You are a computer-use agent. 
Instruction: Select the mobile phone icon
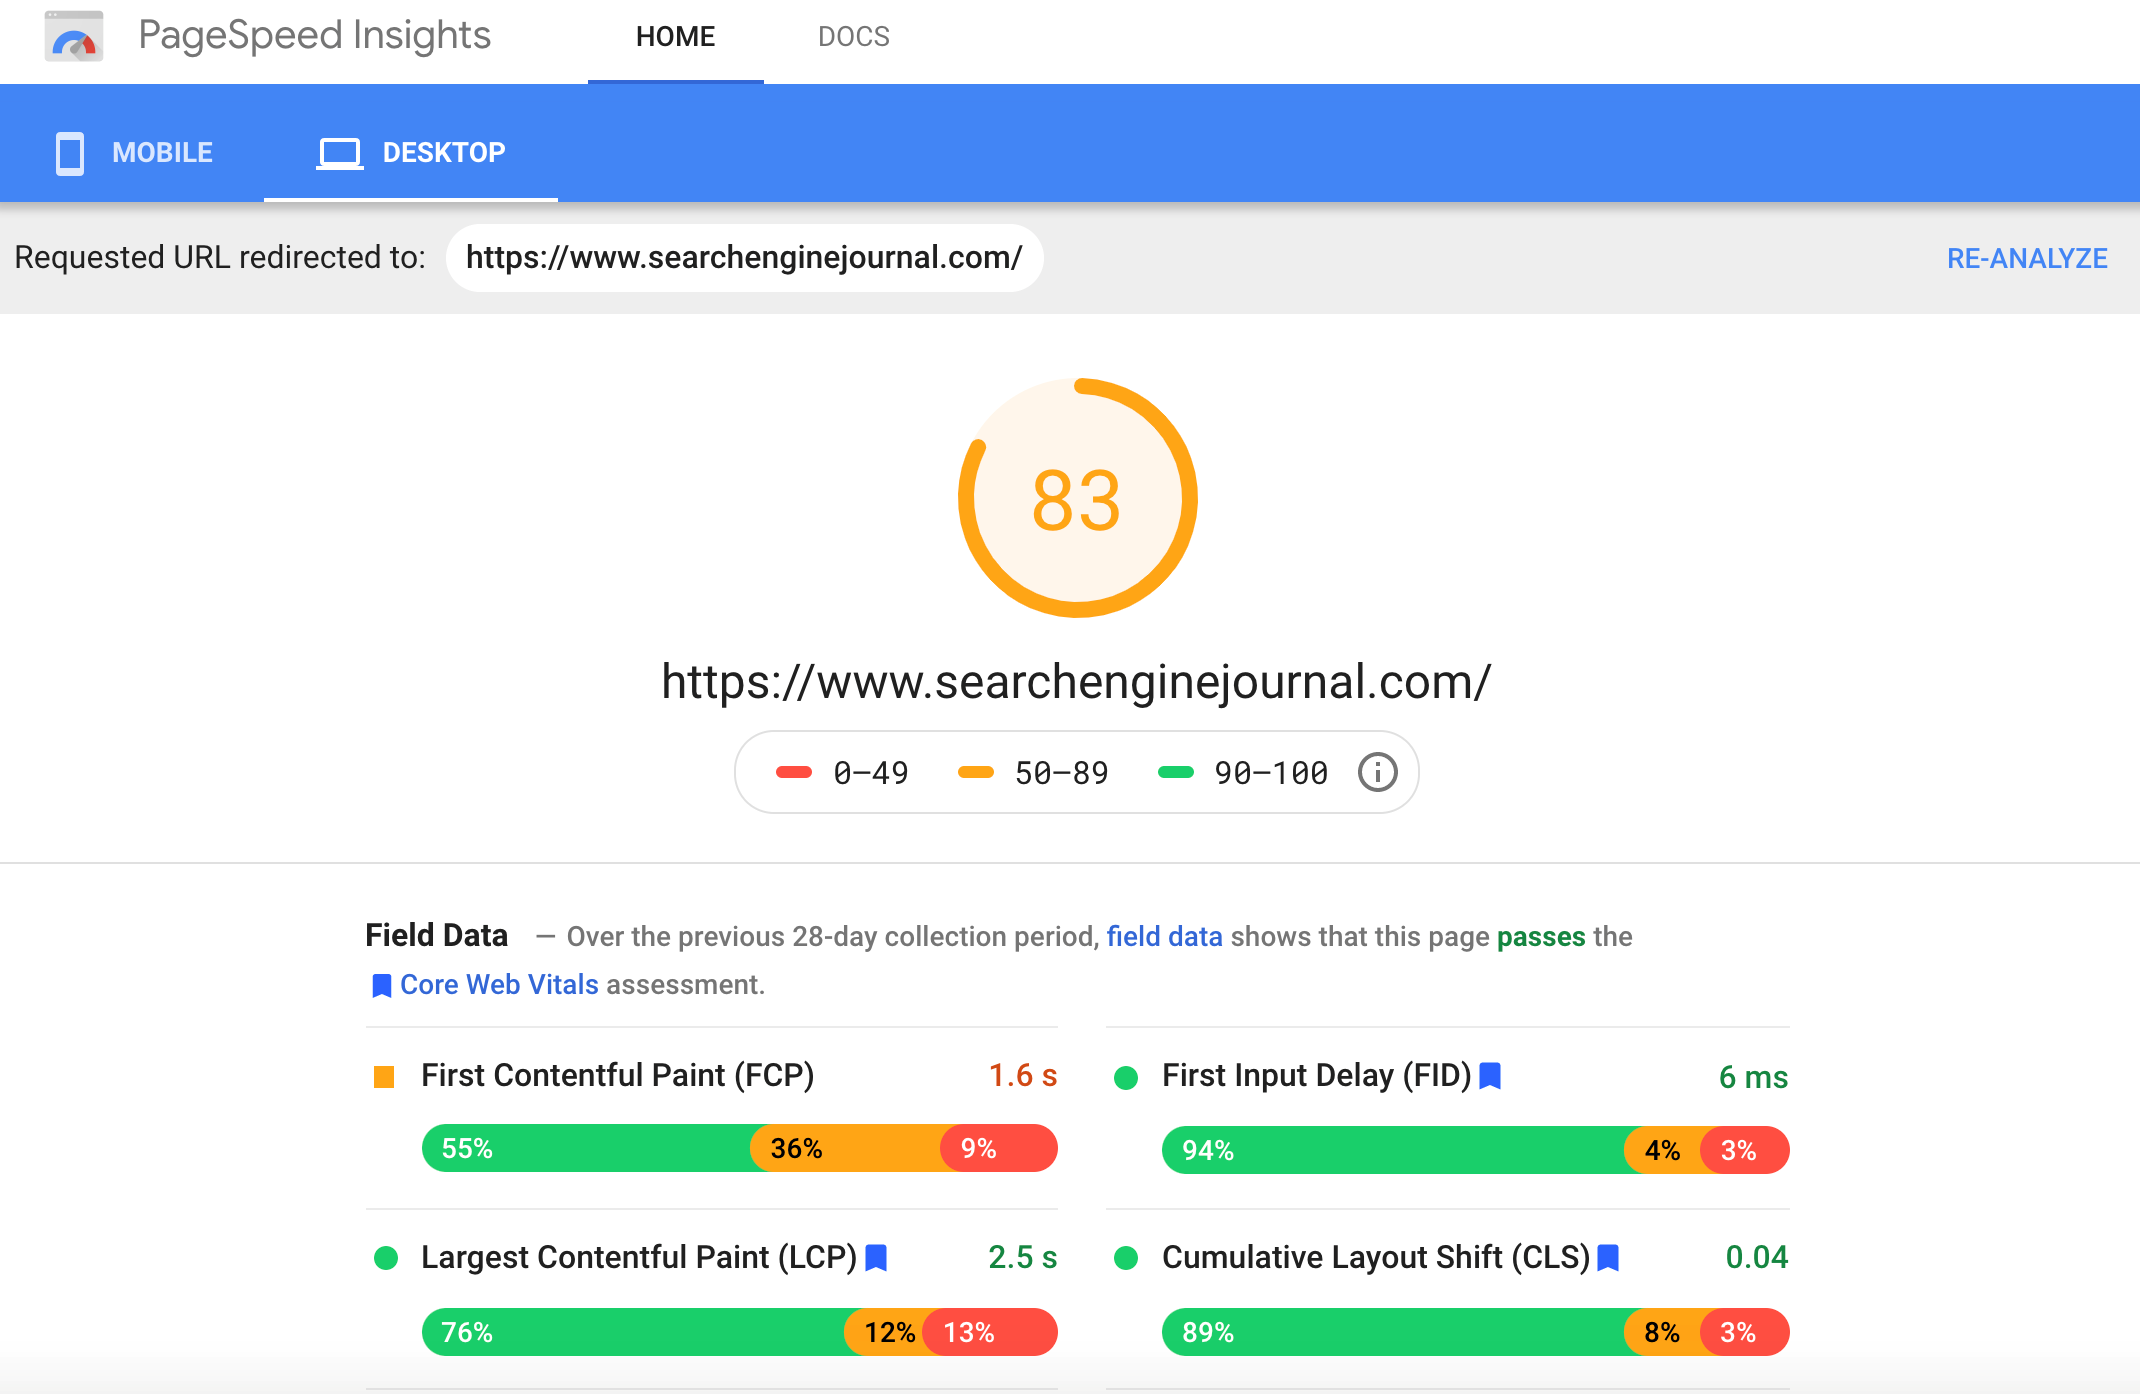[69, 152]
